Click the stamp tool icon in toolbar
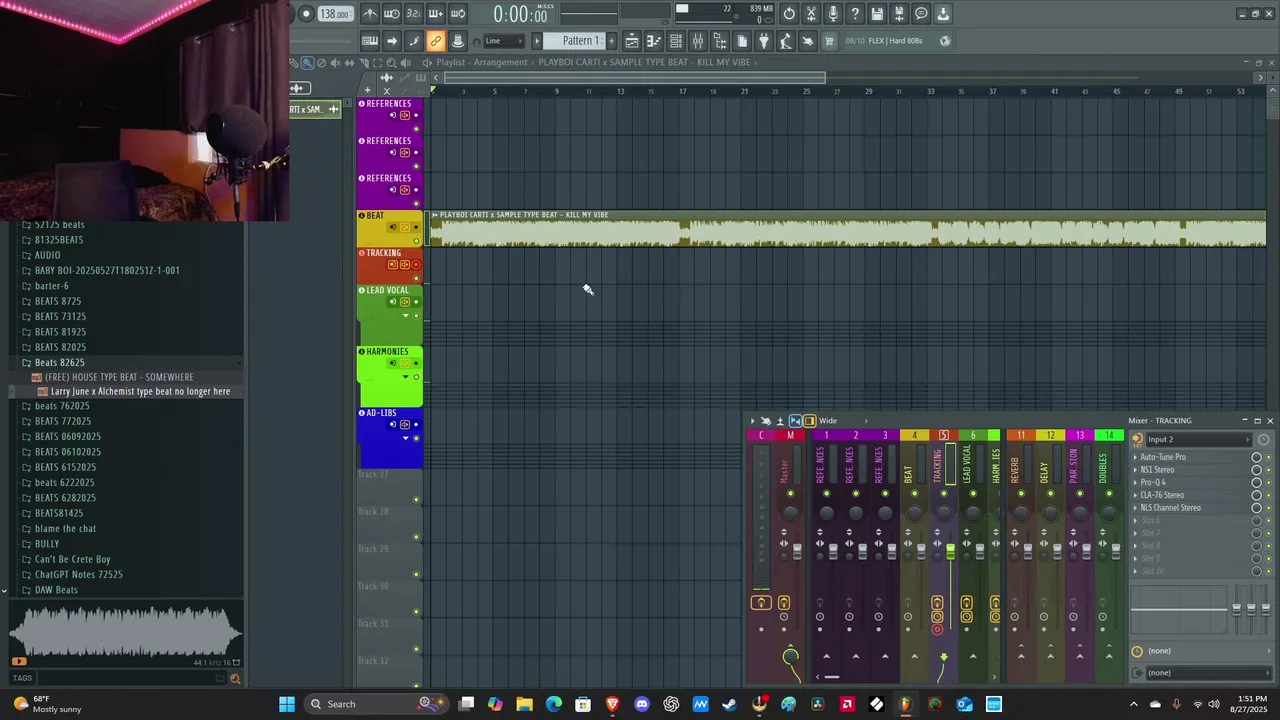1280x720 pixels. pyautogui.click(x=458, y=41)
